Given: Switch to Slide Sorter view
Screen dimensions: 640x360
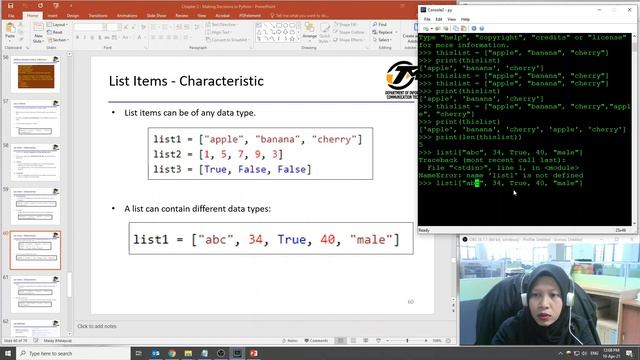Looking at the screenshot, I should (x=353, y=340).
